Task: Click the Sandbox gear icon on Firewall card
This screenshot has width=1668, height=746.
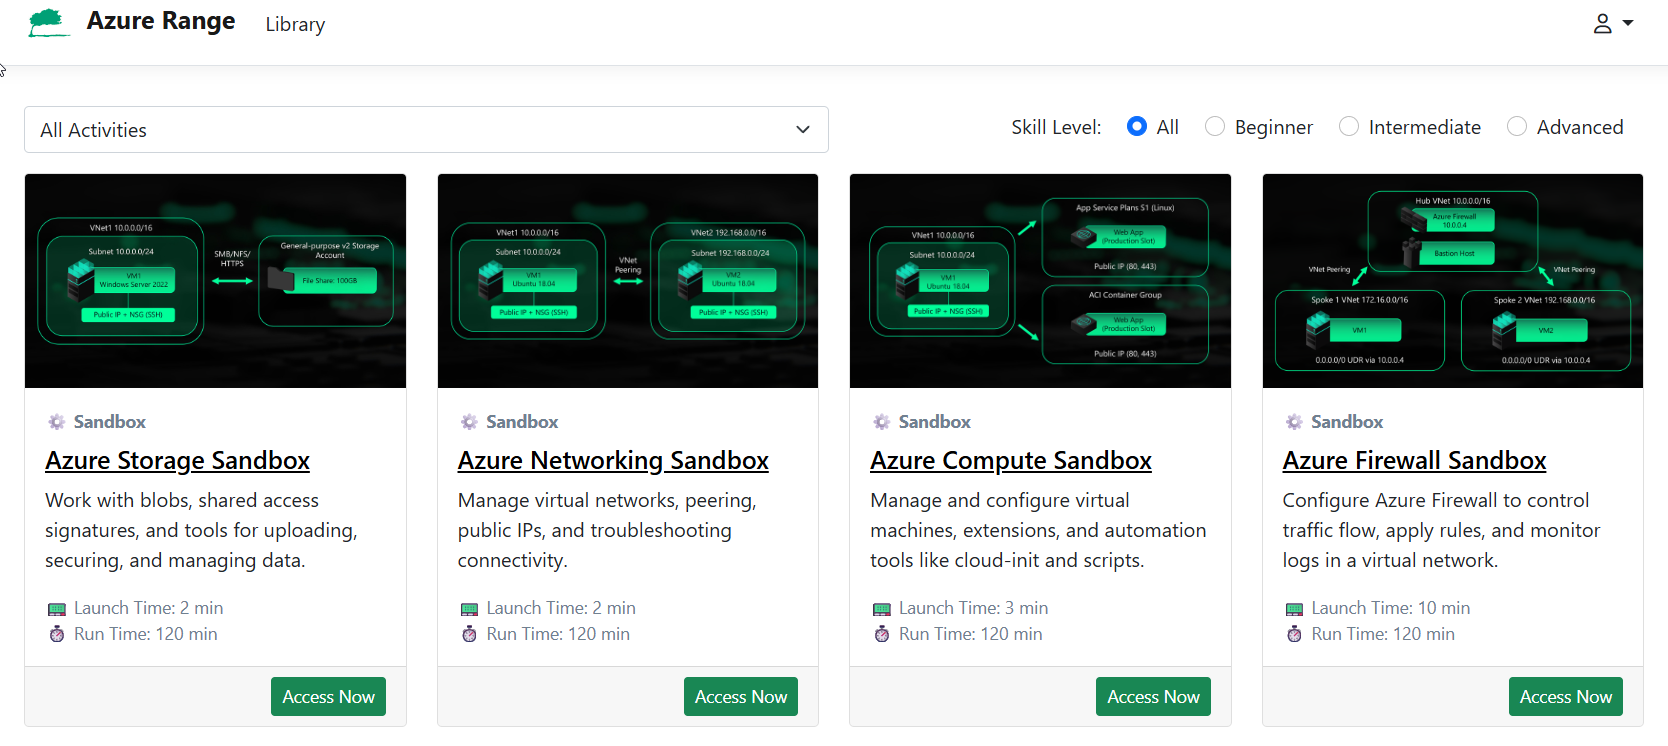Action: coord(1294,422)
